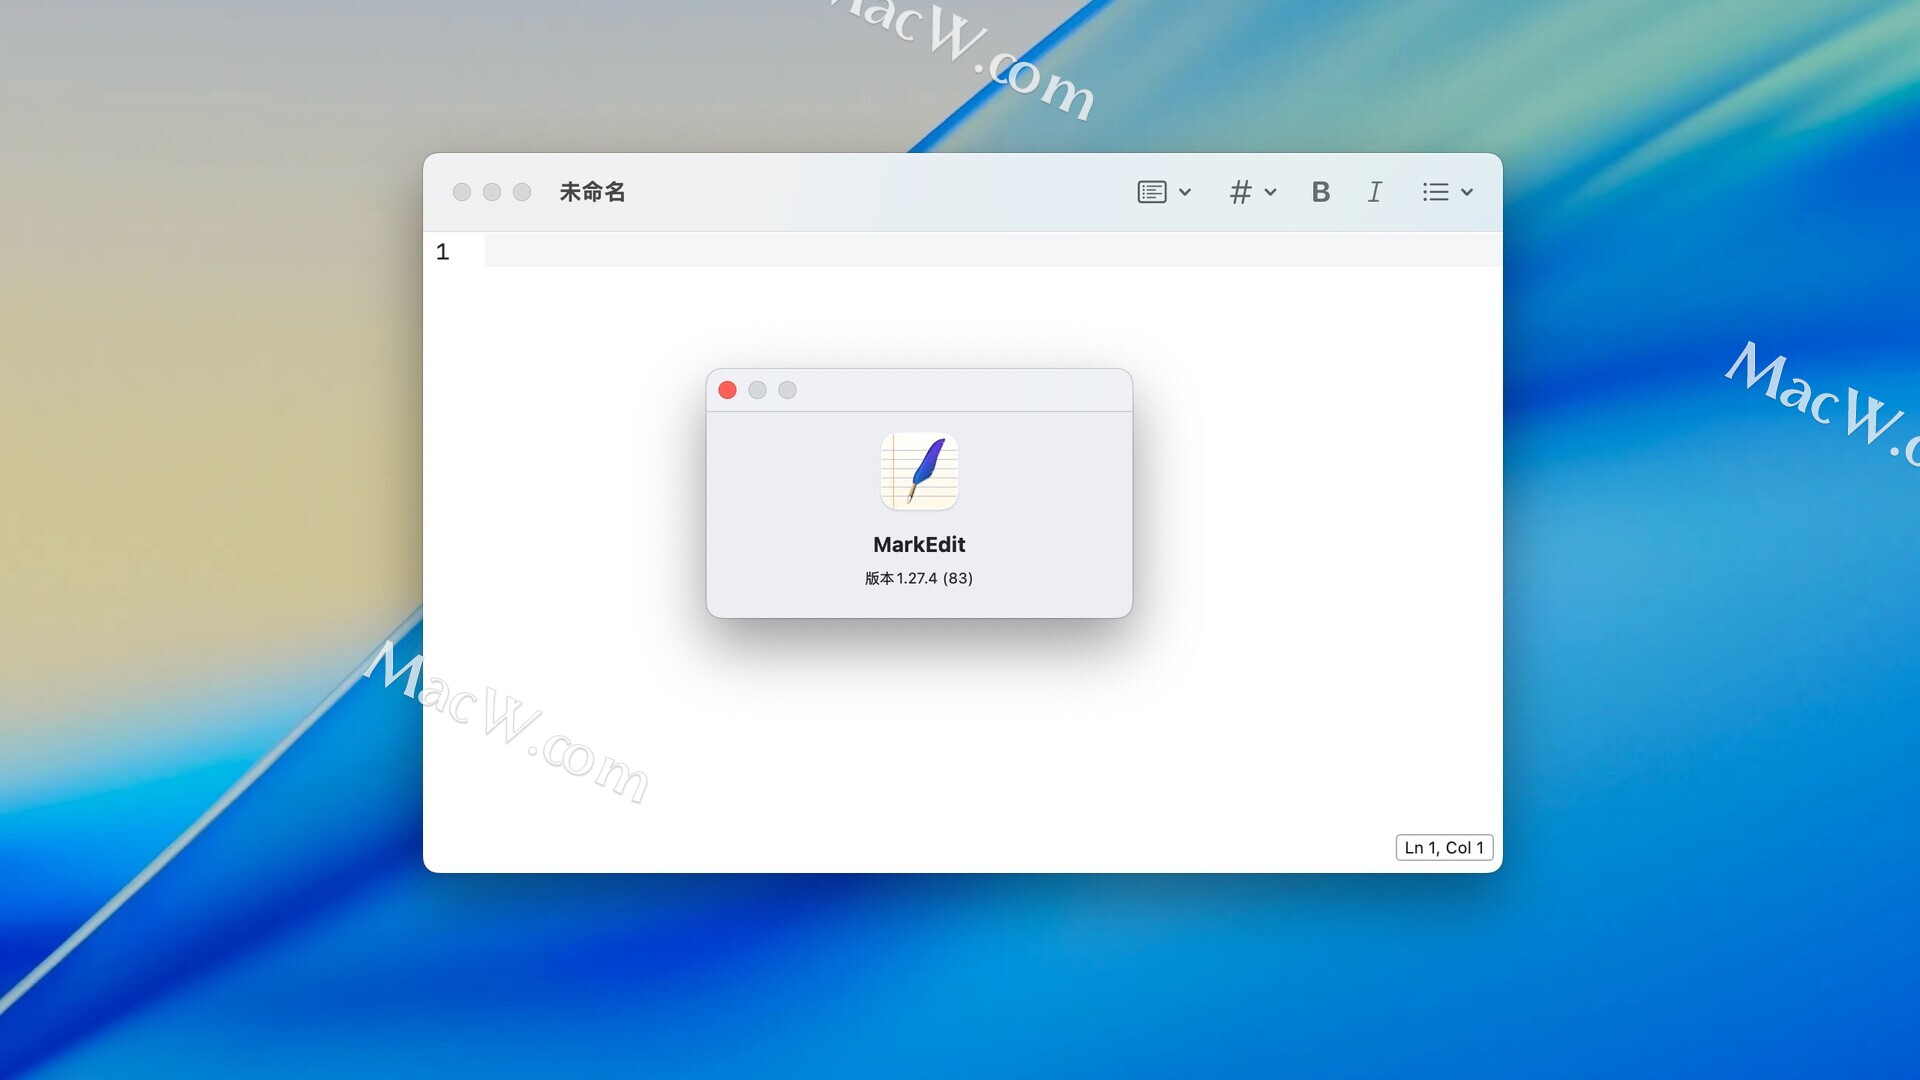The width and height of the screenshot is (1920, 1080).
Task: Click the heading hash symbol icon
Action: coord(1240,192)
